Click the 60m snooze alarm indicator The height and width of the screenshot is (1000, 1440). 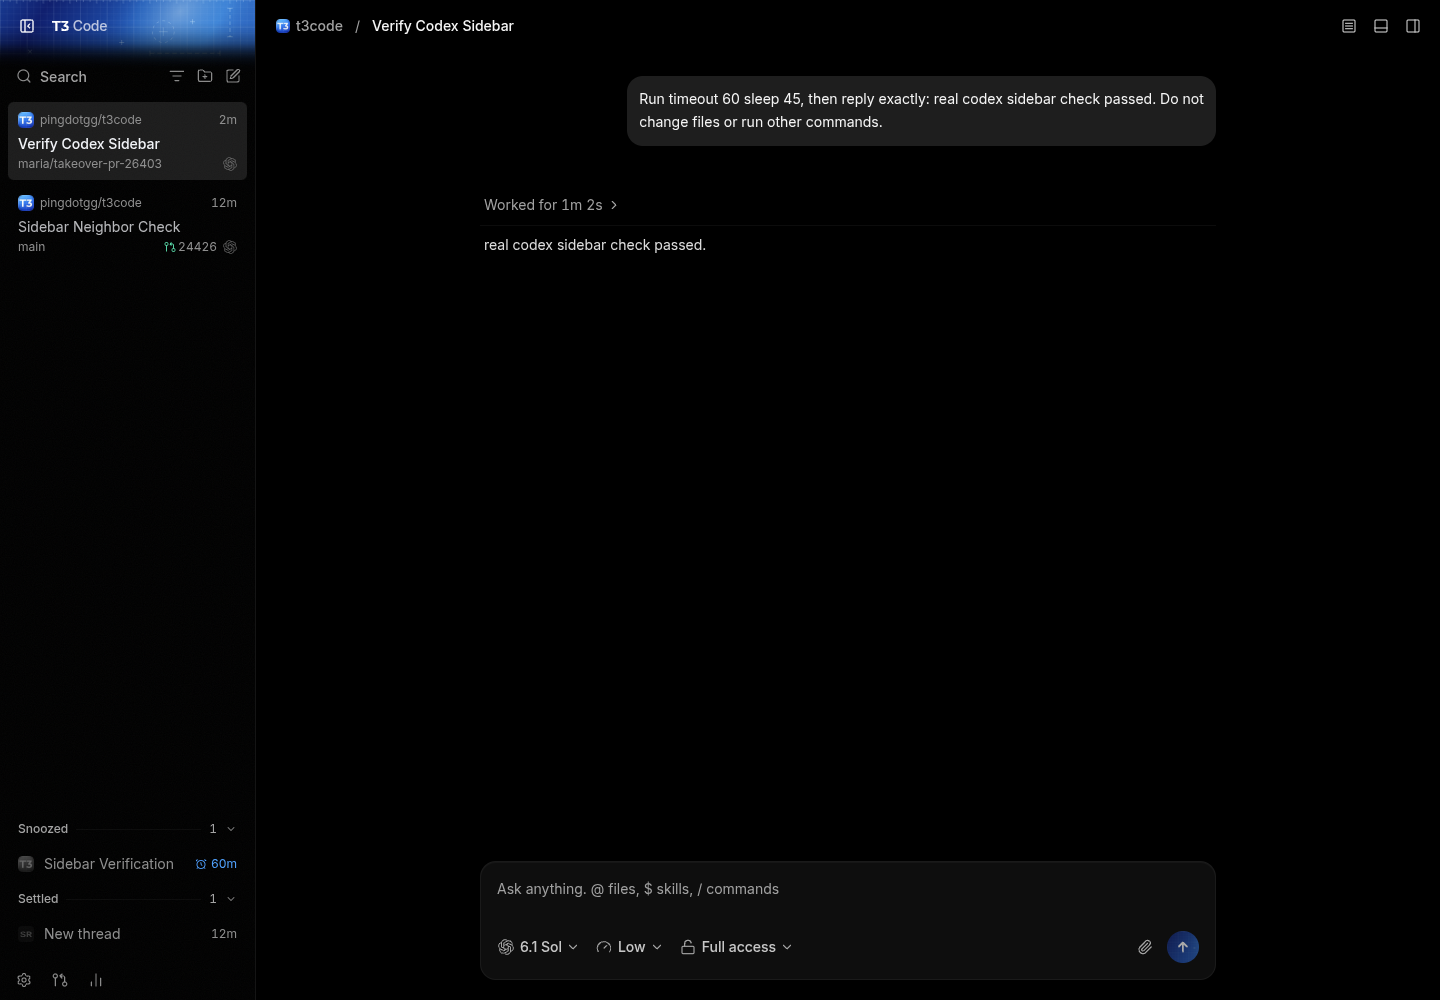coord(216,864)
